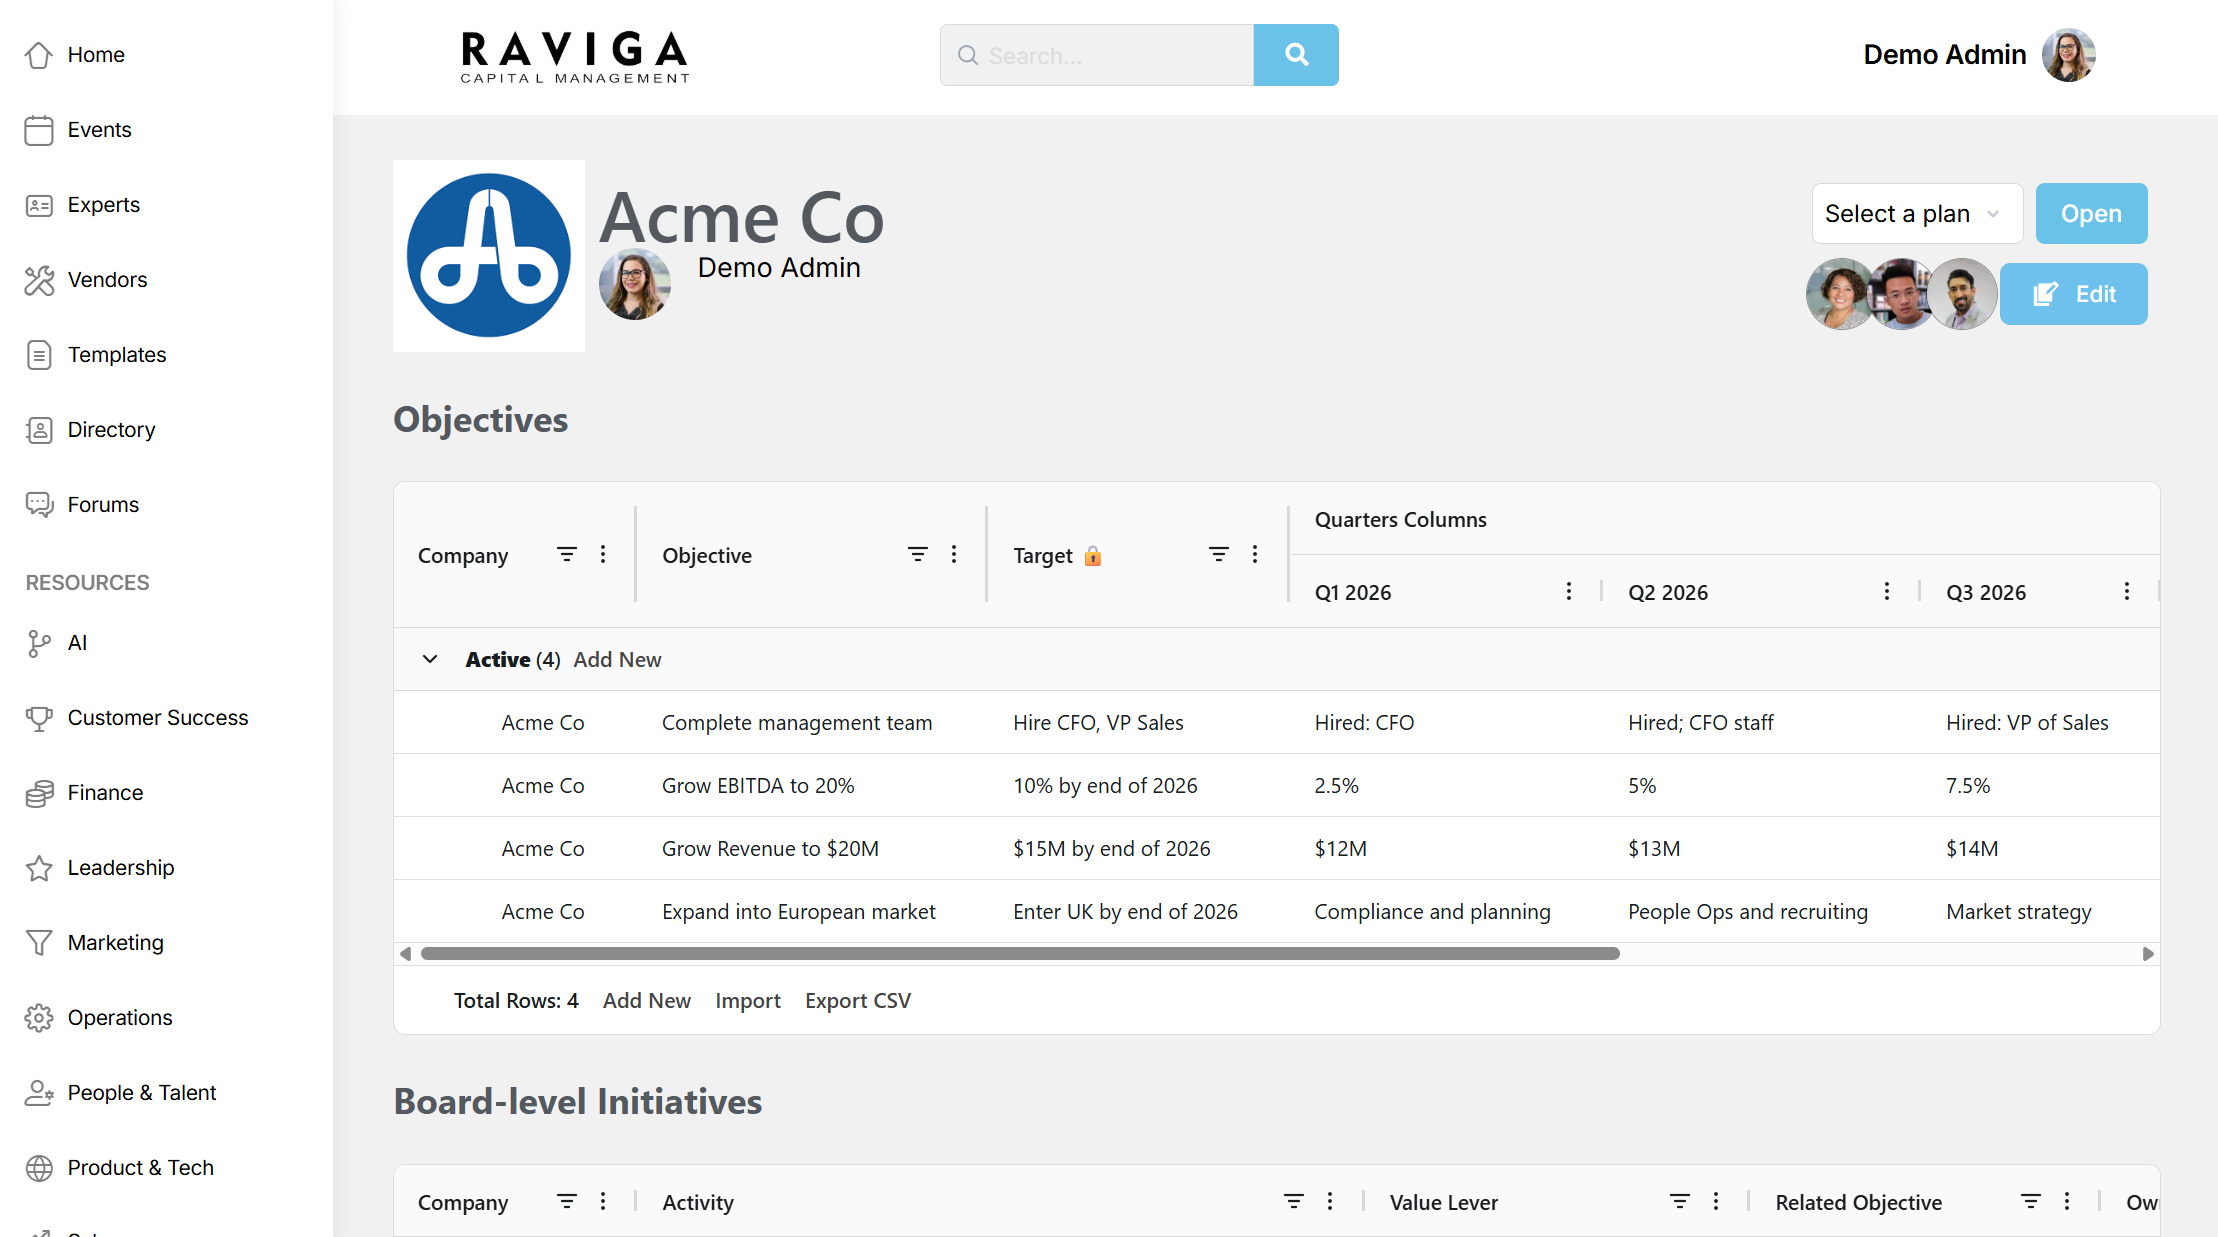Screen dimensions: 2218x1237
Task: Click the third team member avatar
Action: 1962,294
